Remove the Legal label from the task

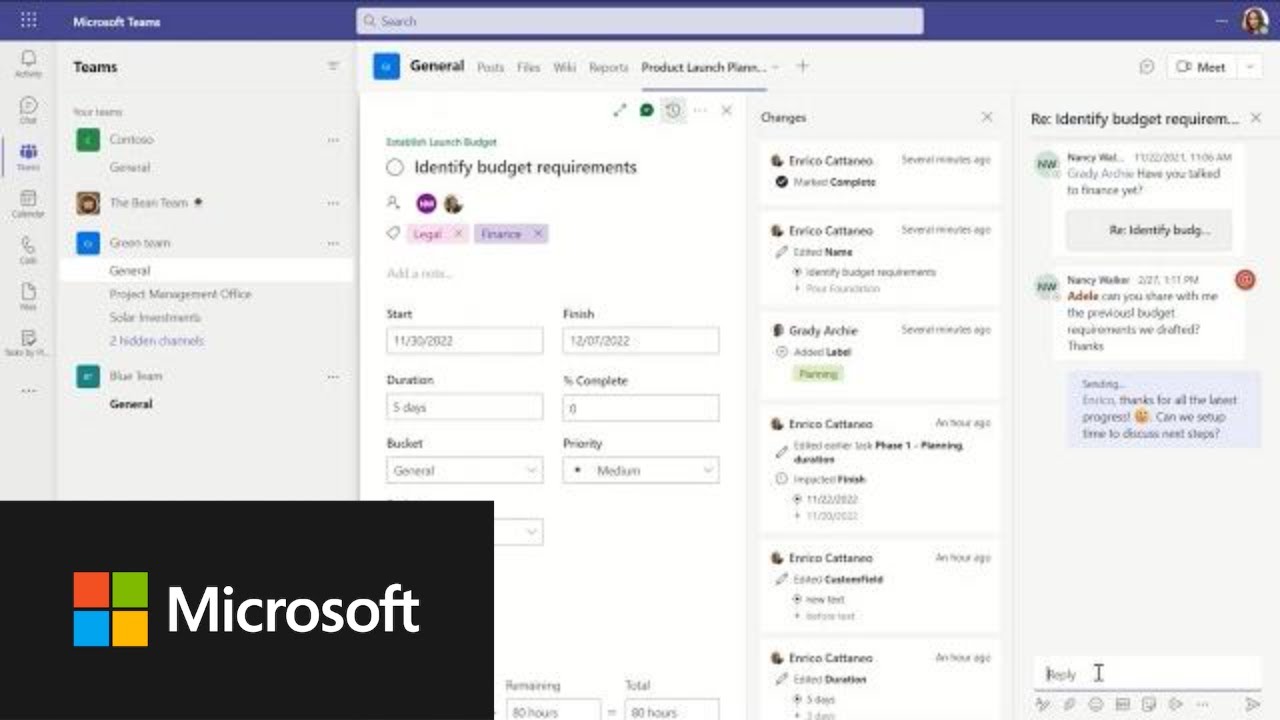point(459,233)
